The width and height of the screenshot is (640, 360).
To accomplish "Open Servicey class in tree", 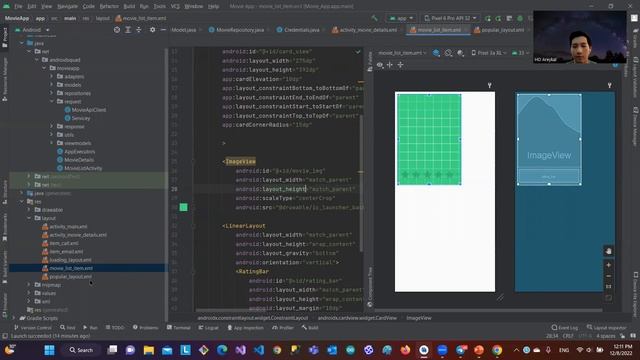I will pos(77,118).
